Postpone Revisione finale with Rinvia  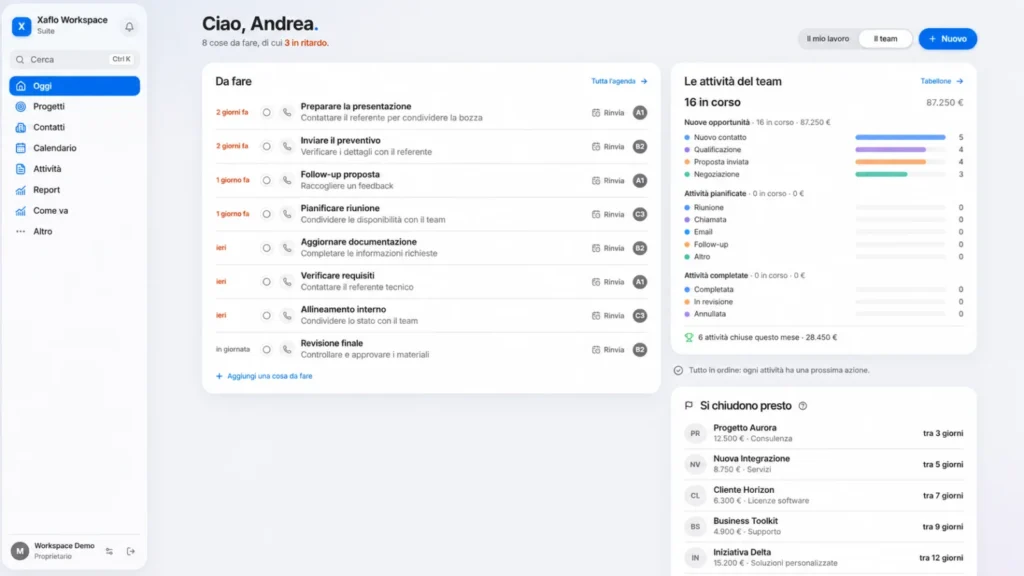(x=608, y=349)
